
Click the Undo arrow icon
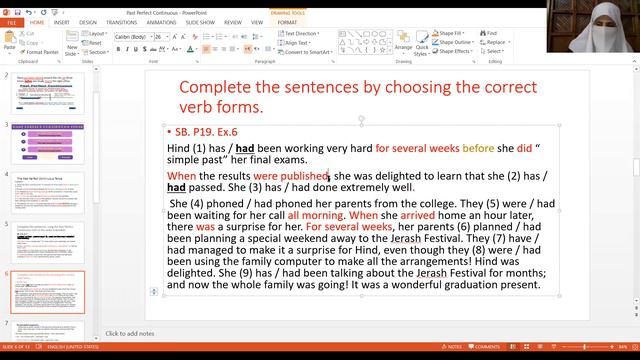coord(29,13)
